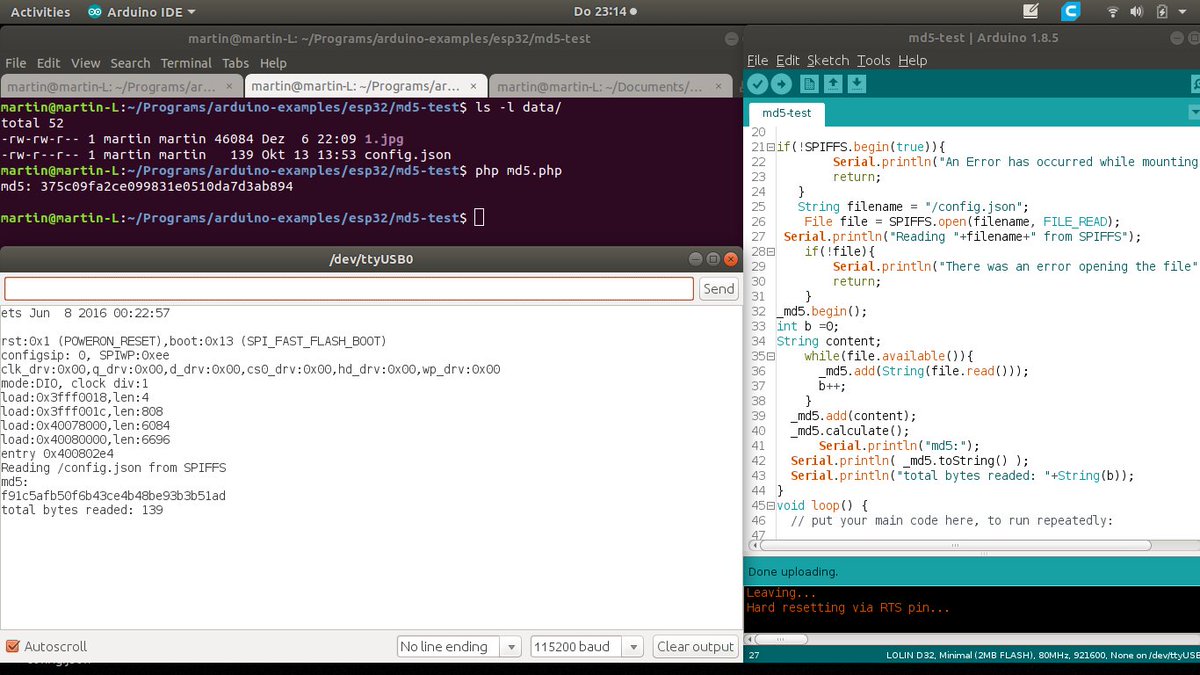Click 'Reading /config.json from SPIFFS' output line
The height and width of the screenshot is (675, 1200).
tap(113, 467)
